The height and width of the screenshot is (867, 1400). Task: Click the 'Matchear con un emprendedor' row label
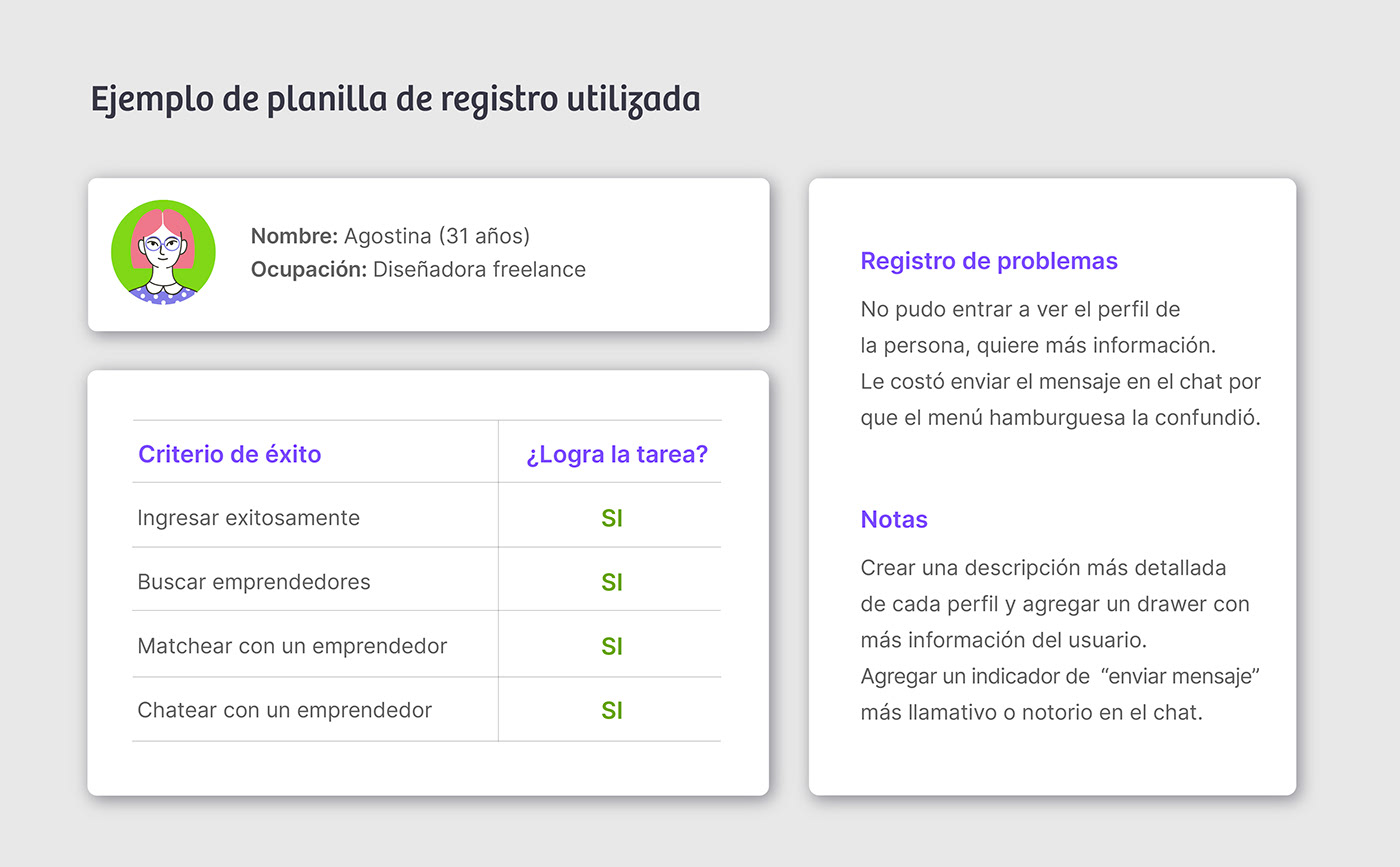(x=292, y=646)
